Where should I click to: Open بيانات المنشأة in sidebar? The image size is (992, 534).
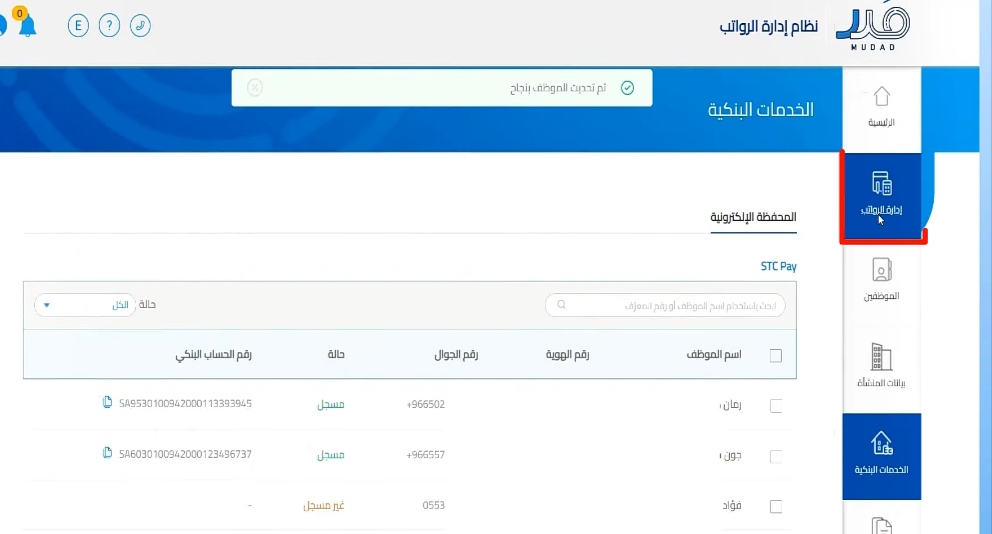pyautogui.click(x=881, y=366)
